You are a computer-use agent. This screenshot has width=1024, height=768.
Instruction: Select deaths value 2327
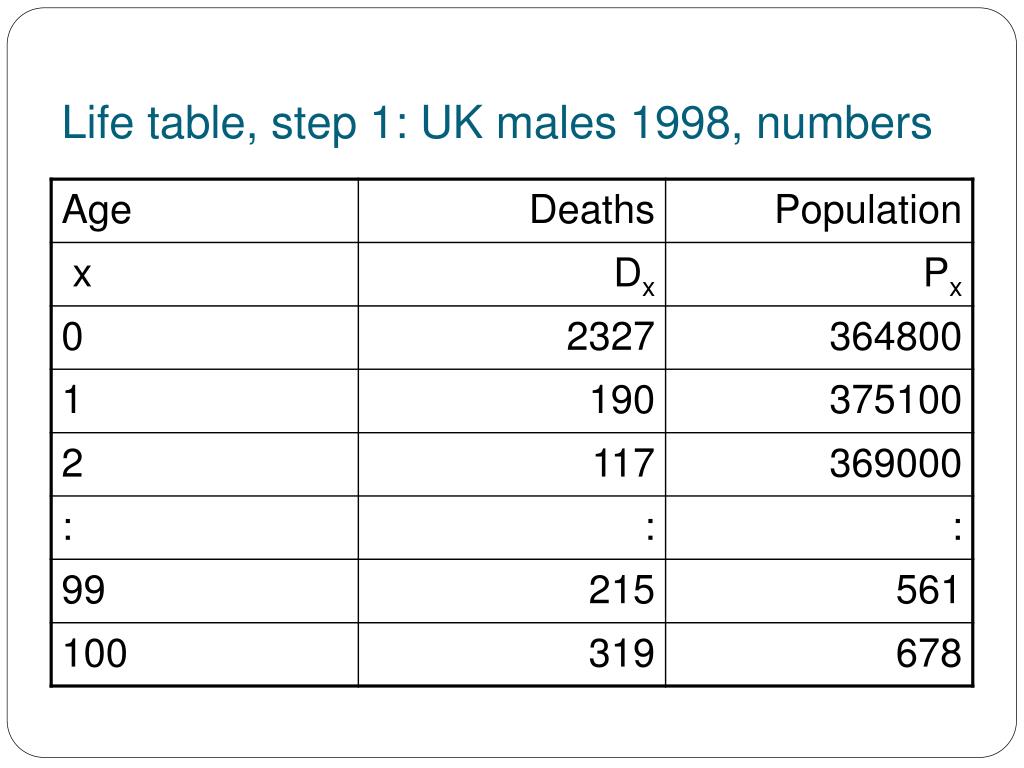[610, 337]
